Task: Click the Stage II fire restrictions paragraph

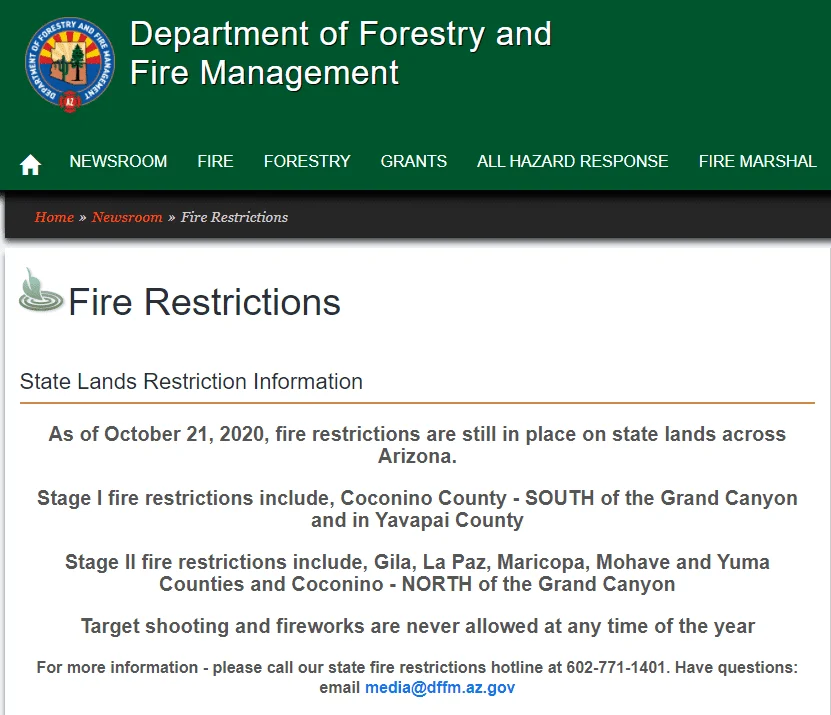Action: point(417,572)
